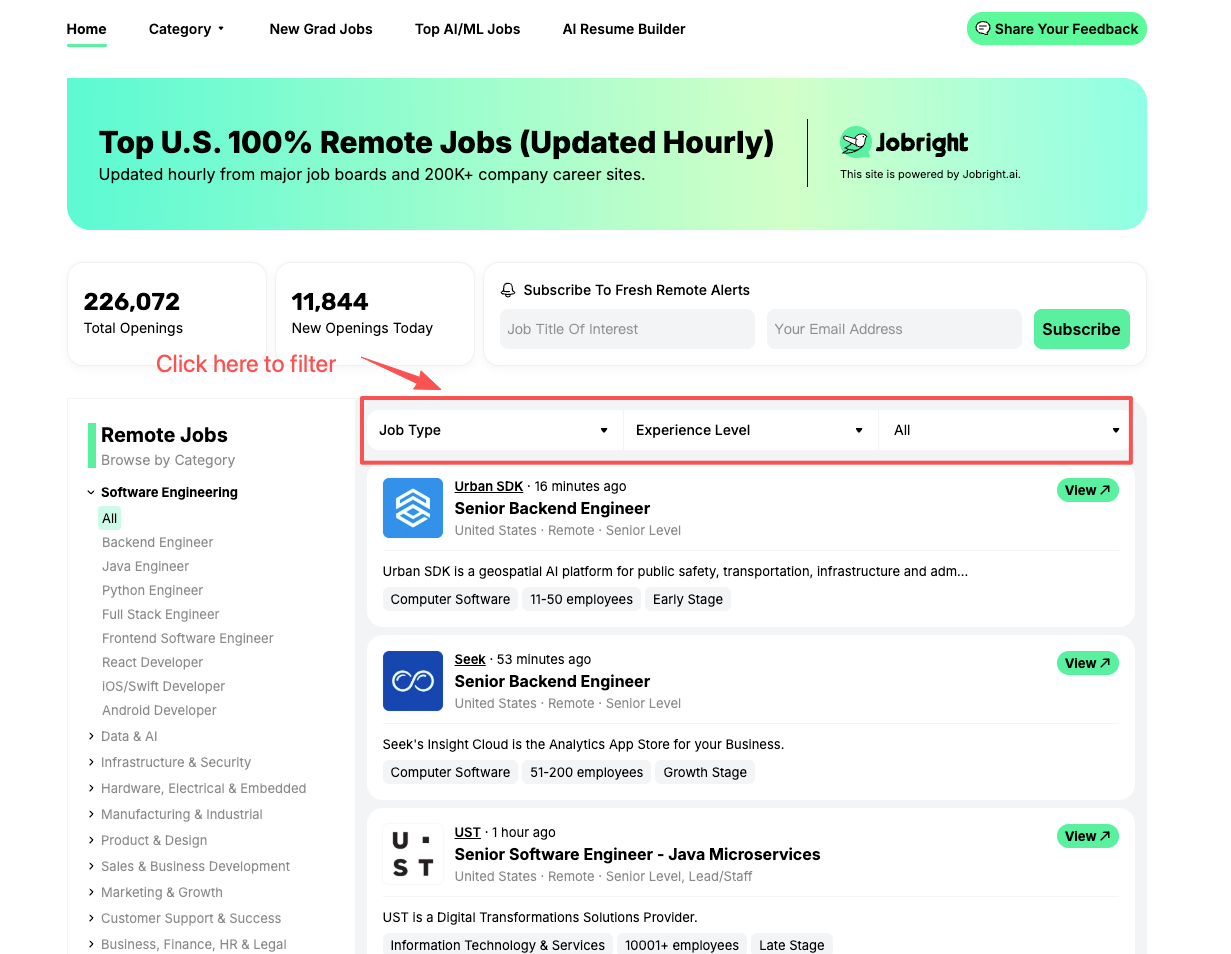Open the AI Resume Builder page
This screenshot has height=954, width=1231.
coord(623,29)
